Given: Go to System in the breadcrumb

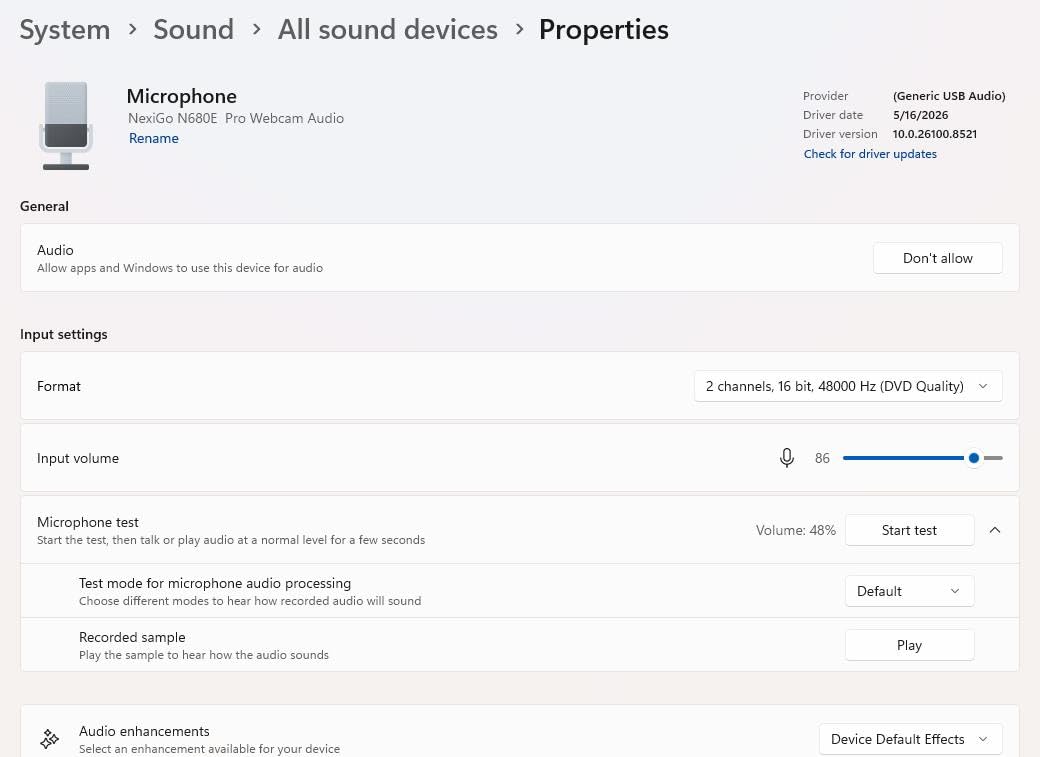Looking at the screenshot, I should click(x=65, y=30).
